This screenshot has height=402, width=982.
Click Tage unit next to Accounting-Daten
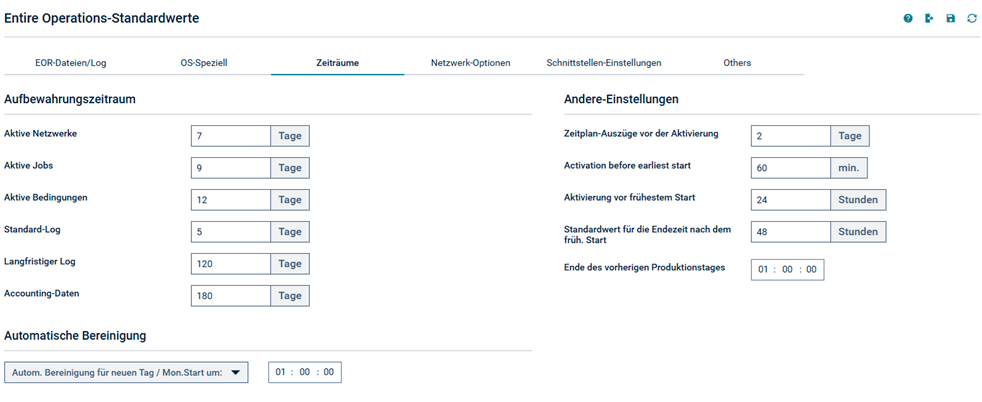[290, 296]
